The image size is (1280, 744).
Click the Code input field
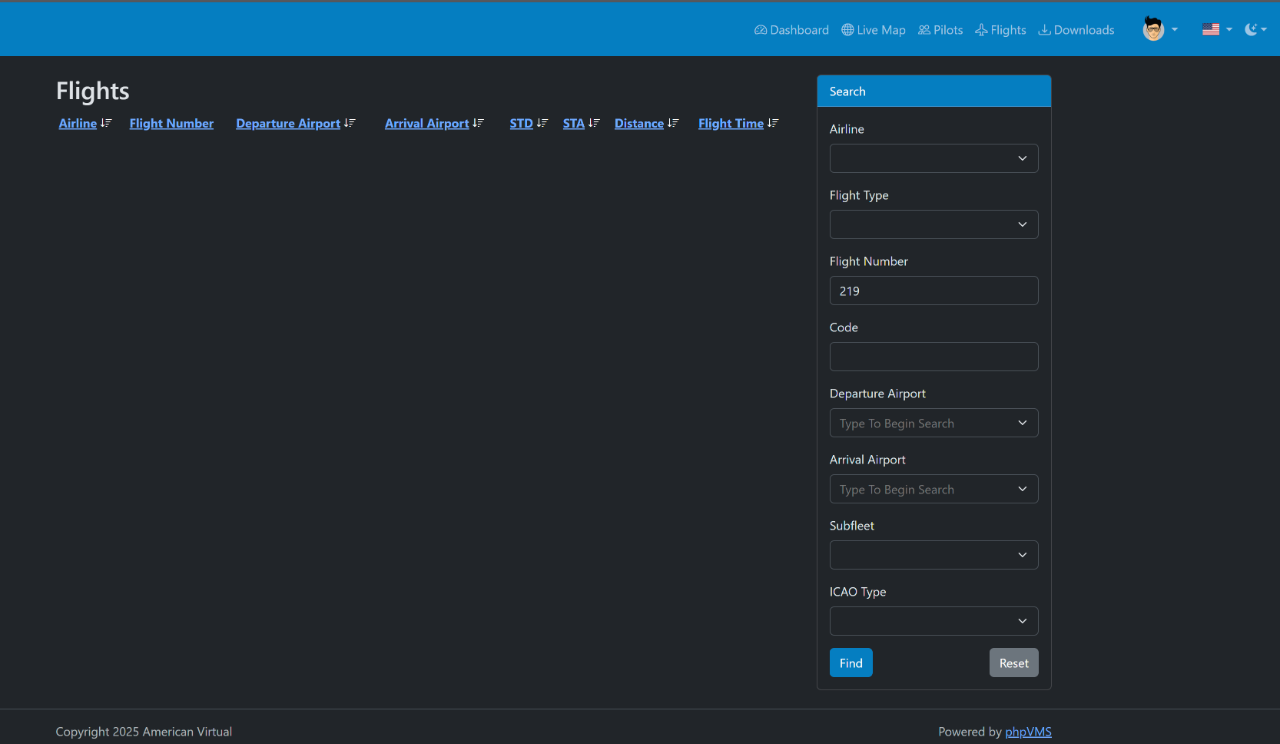933,356
